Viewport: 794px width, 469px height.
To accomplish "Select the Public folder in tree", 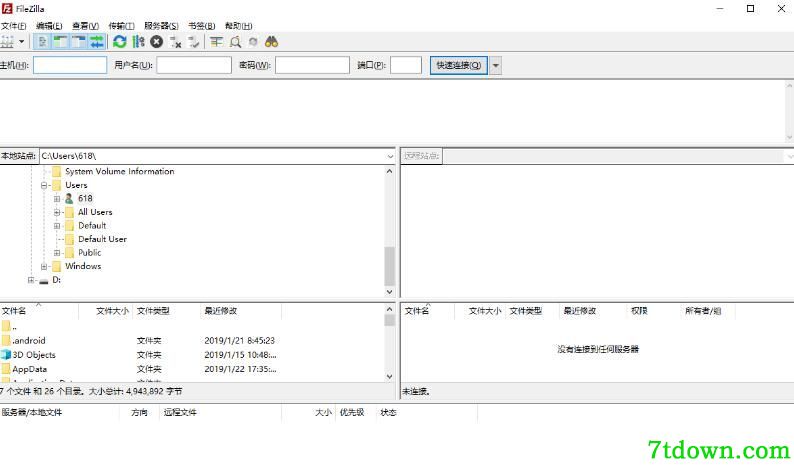I will 90,253.
